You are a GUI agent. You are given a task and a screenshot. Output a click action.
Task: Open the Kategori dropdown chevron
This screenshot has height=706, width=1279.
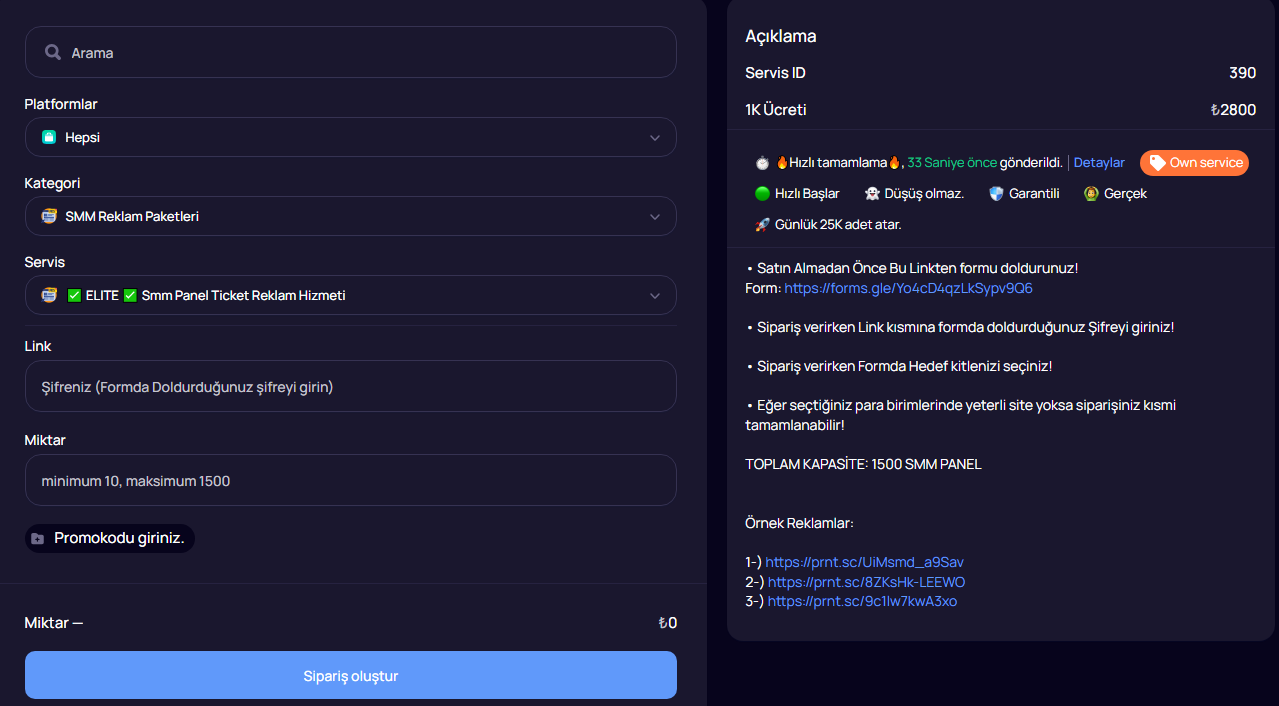655,216
